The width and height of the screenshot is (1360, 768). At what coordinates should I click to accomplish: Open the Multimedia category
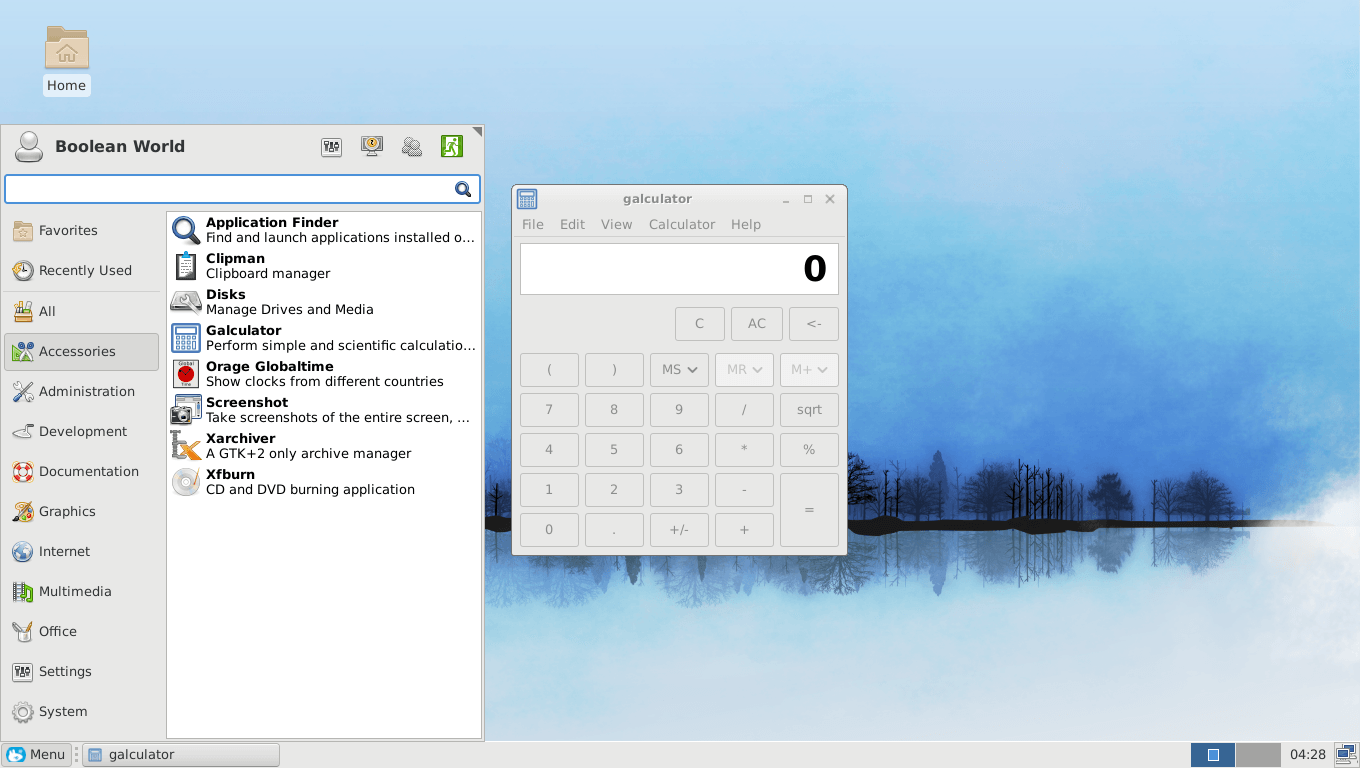[82, 592]
